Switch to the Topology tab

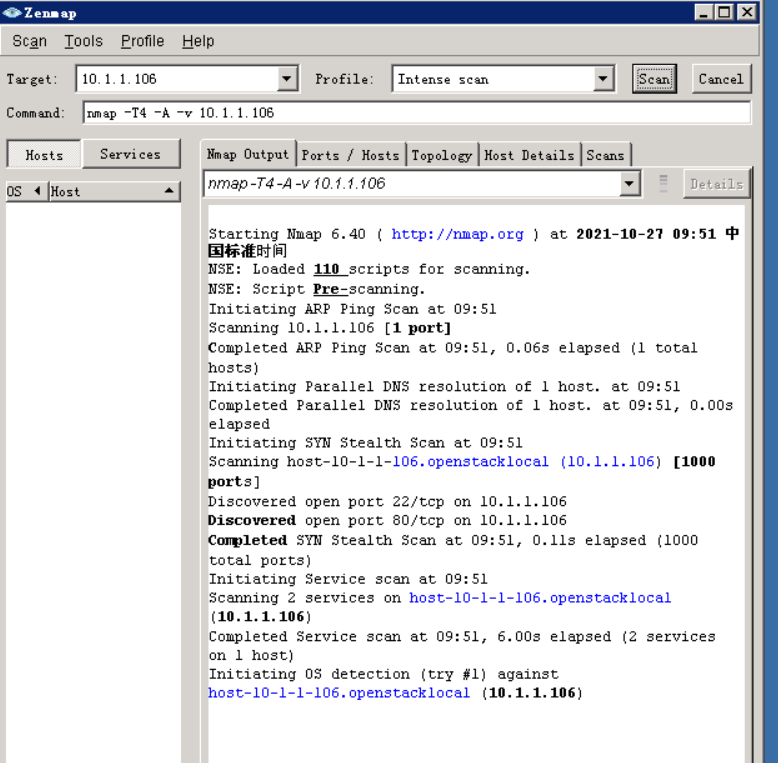442,155
